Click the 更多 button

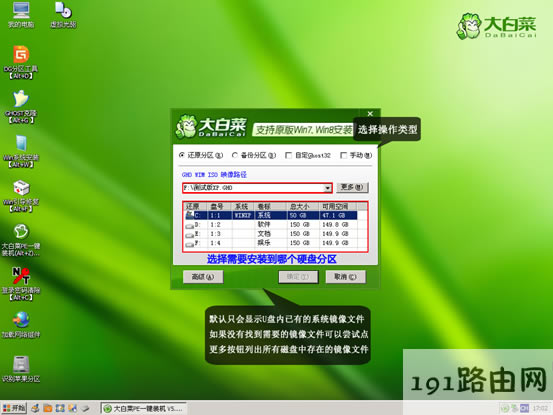[352, 187]
